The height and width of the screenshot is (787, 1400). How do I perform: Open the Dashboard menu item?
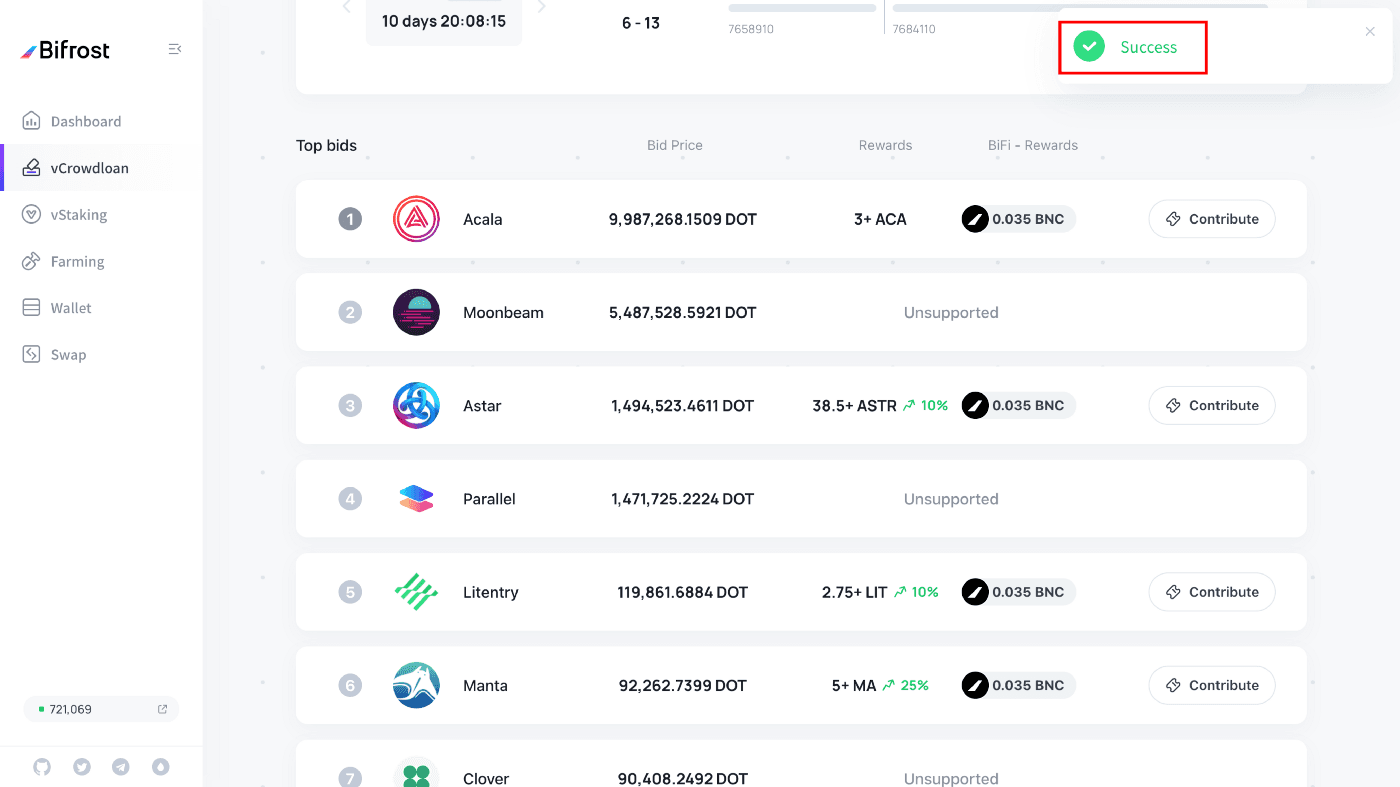coord(86,121)
